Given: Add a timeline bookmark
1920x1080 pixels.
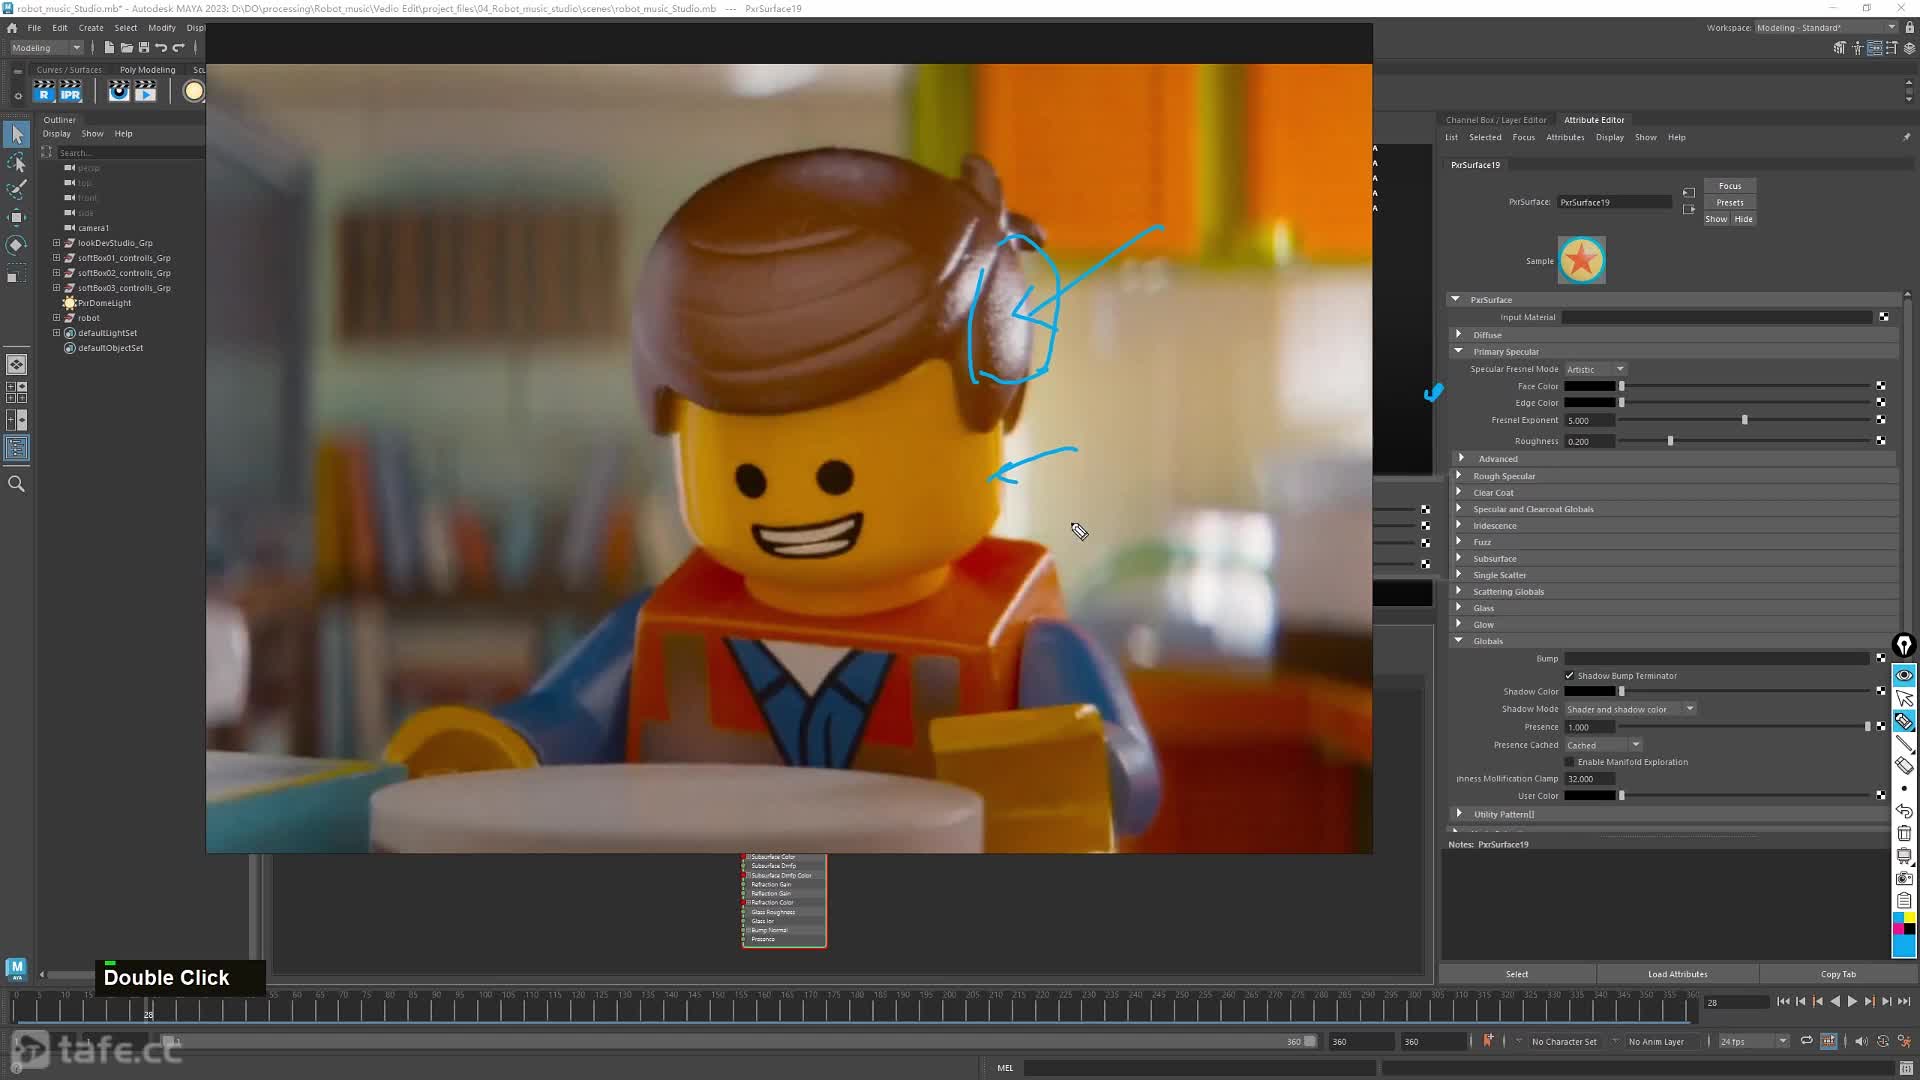Looking at the screenshot, I should click(1488, 1041).
